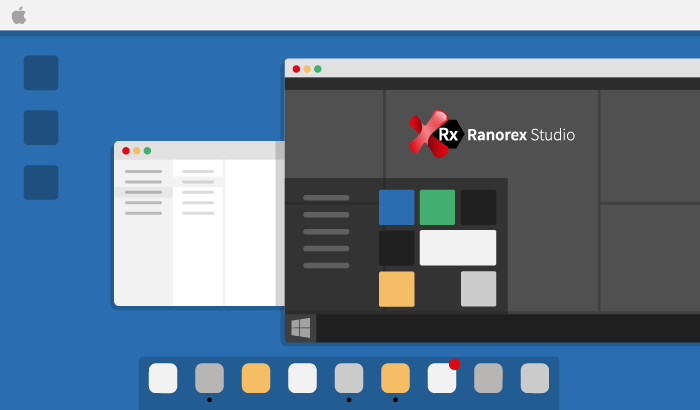Open the fifth dock icon, light gray with dot
700x410 pixels.
[349, 378]
